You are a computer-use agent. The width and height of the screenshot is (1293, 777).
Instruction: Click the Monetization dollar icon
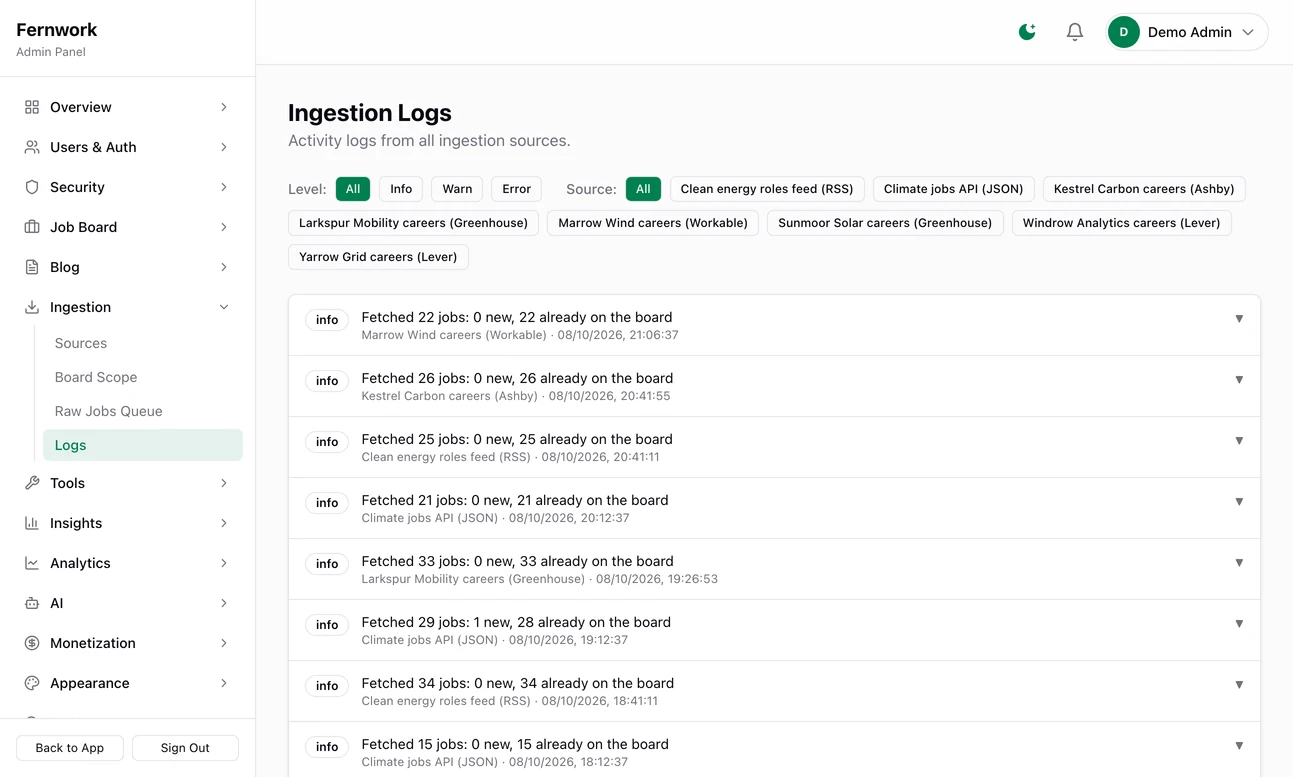[32, 643]
